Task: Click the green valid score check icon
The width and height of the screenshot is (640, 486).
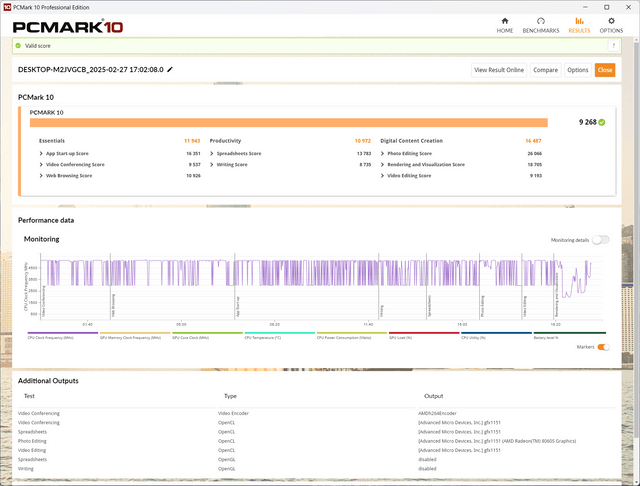Action: pyautogui.click(x=18, y=46)
